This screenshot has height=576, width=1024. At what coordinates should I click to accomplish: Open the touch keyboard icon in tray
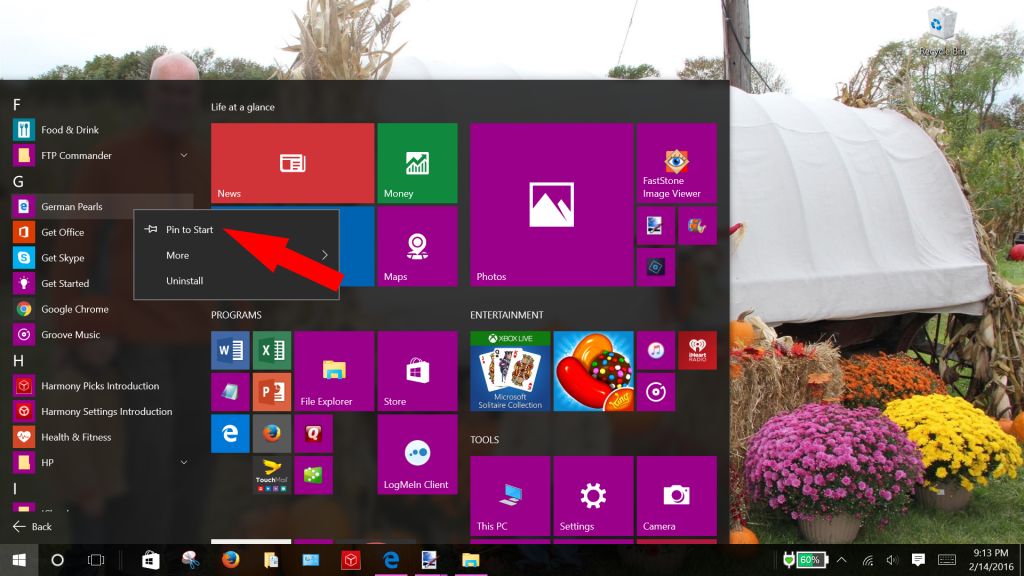click(x=947, y=560)
